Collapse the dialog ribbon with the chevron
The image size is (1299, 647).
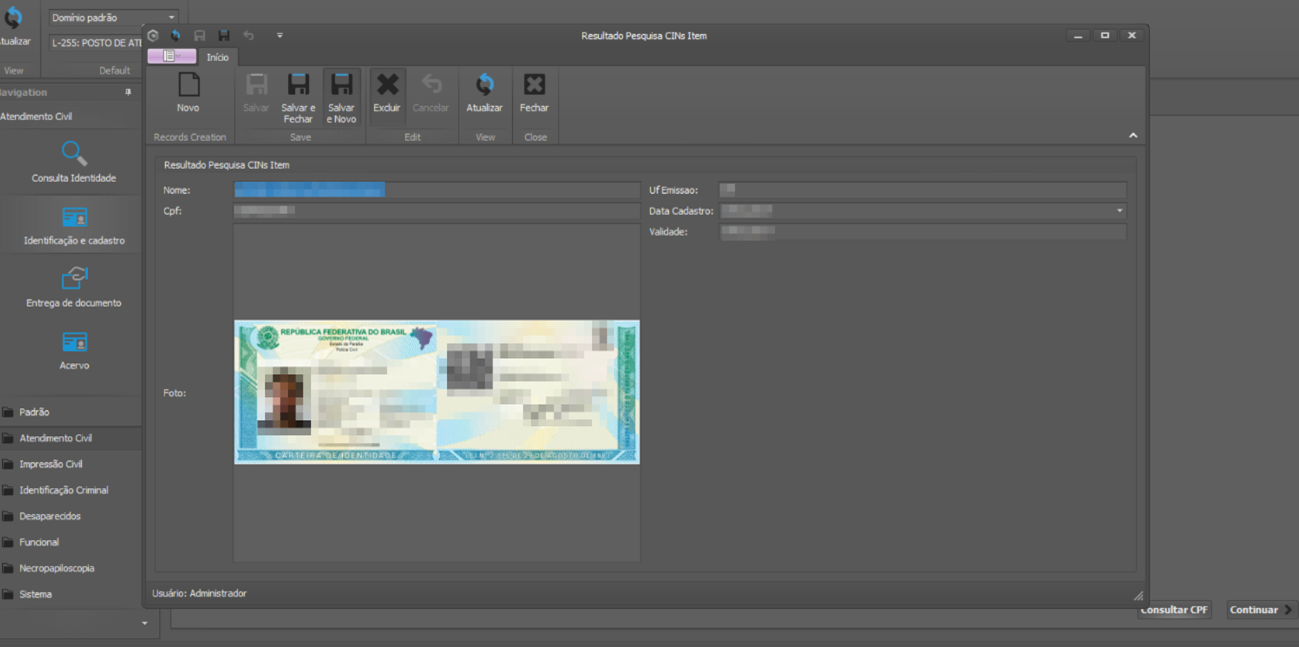click(x=1133, y=135)
